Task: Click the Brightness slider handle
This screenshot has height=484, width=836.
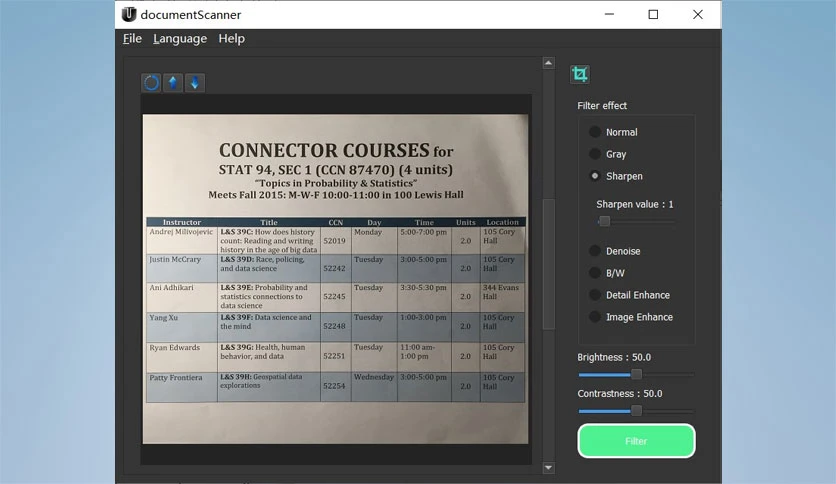Action: click(x=636, y=375)
